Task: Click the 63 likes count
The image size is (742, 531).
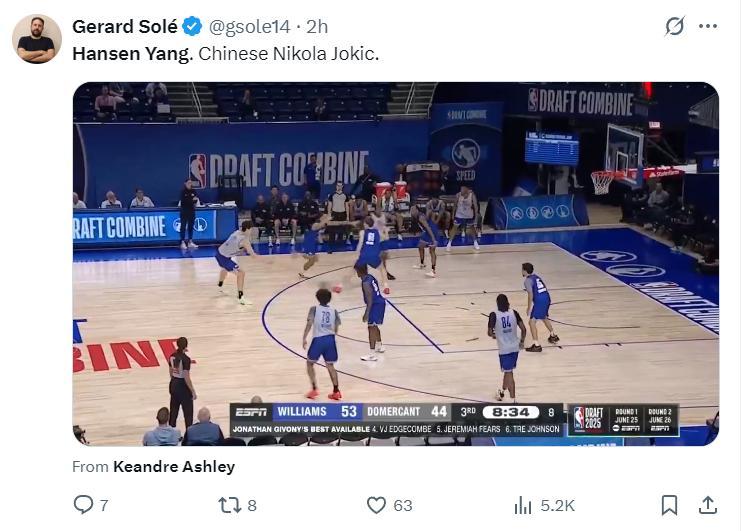Action: [x=403, y=505]
